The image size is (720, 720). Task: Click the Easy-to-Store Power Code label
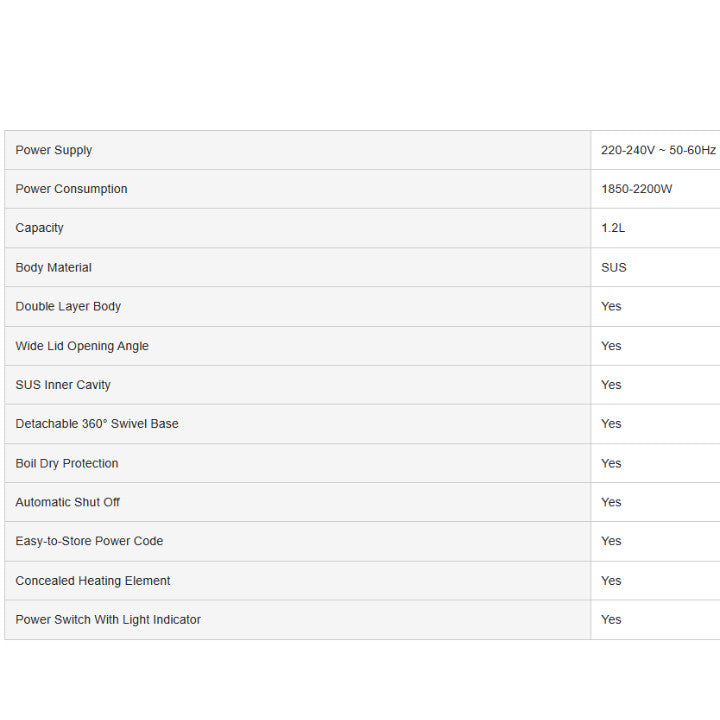[89, 541]
